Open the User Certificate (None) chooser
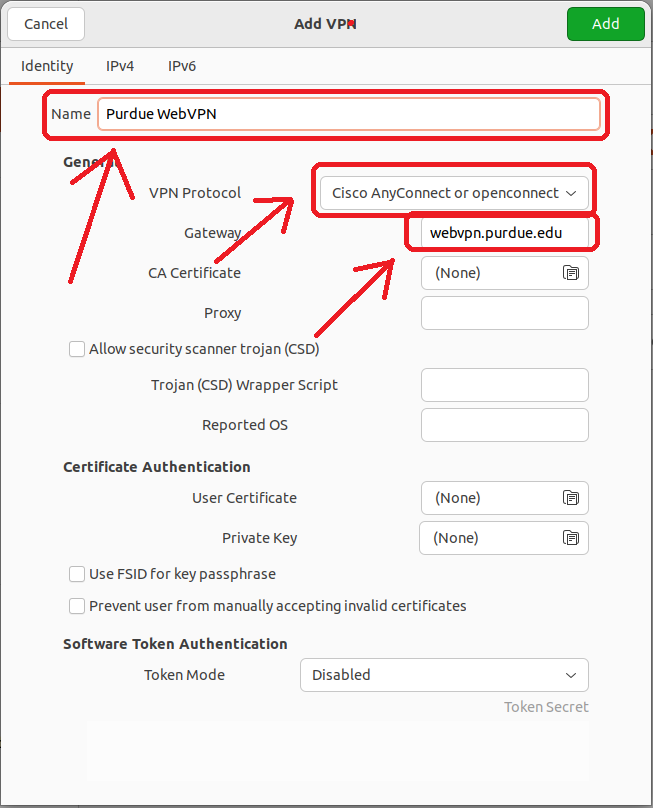The height and width of the screenshot is (808, 653). 490,498
